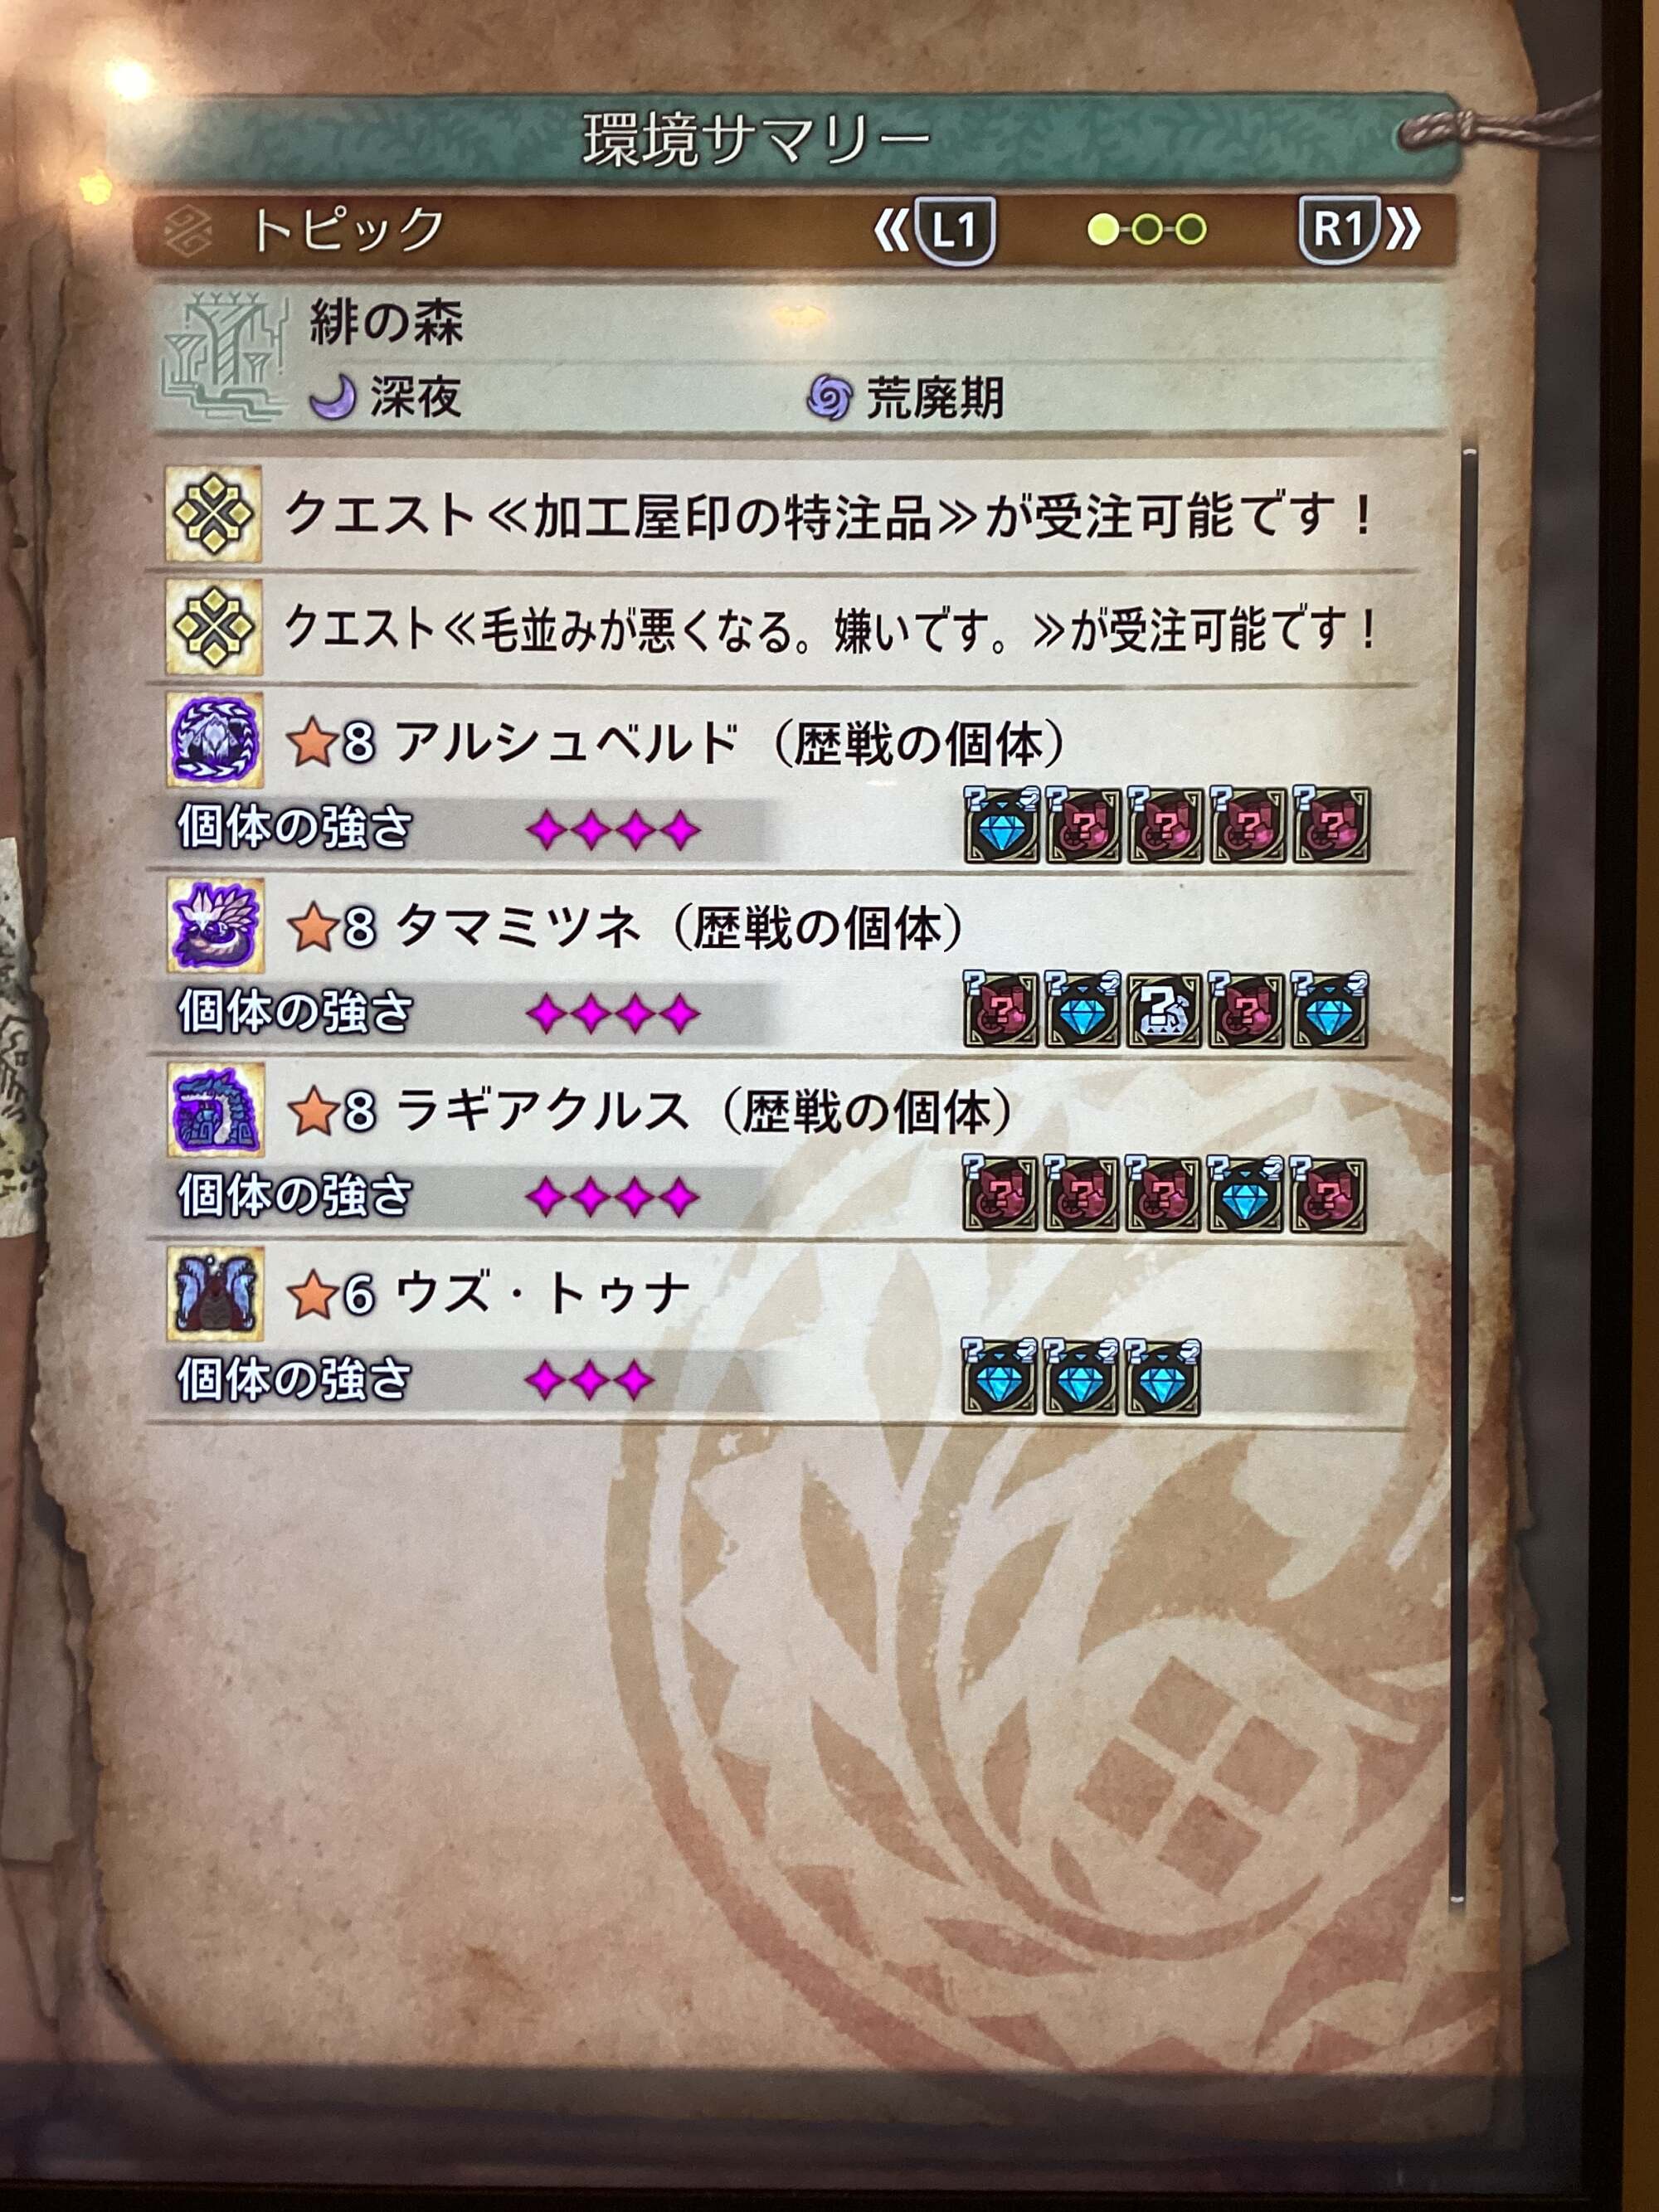The width and height of the screenshot is (1659, 2212).
Task: Select the third page indicator dot
Action: (x=1191, y=231)
